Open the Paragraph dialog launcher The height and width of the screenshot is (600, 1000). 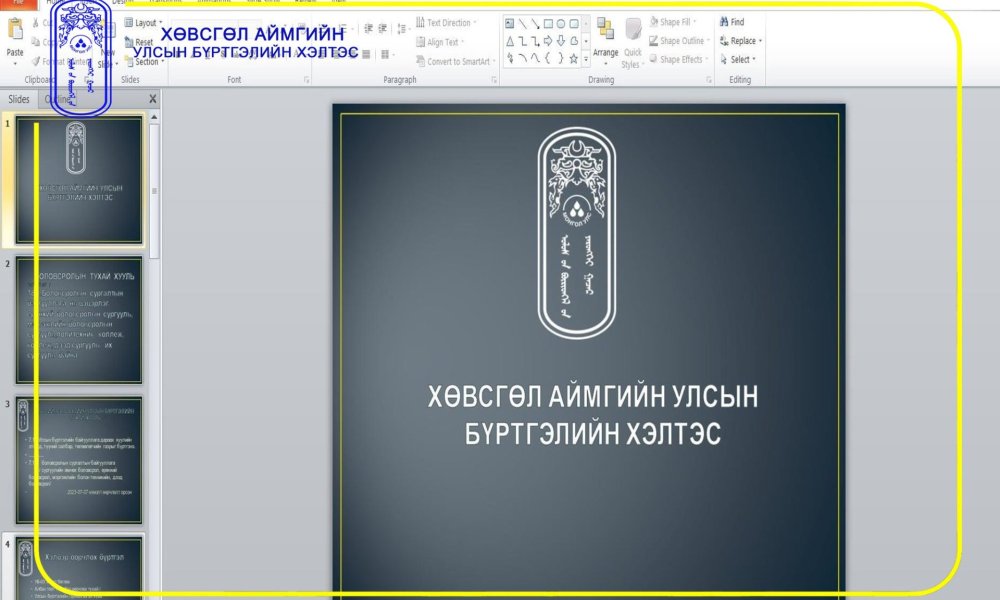pos(494,80)
